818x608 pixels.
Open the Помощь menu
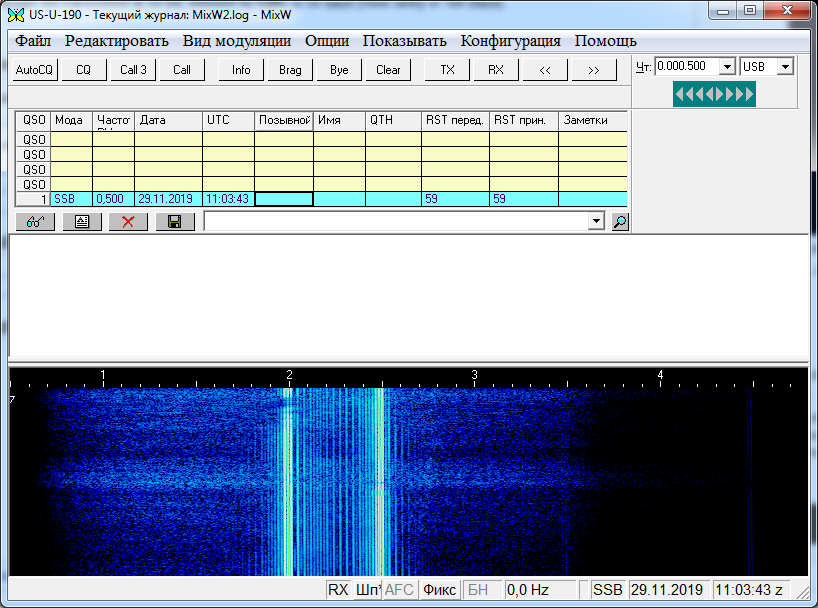tap(606, 41)
